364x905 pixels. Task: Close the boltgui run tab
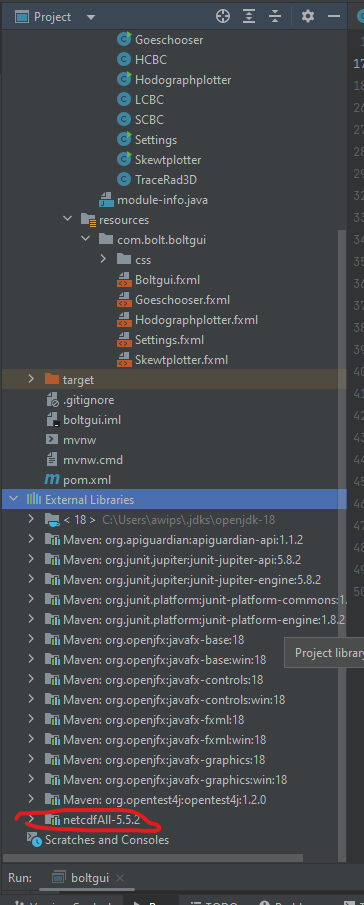click(x=119, y=878)
